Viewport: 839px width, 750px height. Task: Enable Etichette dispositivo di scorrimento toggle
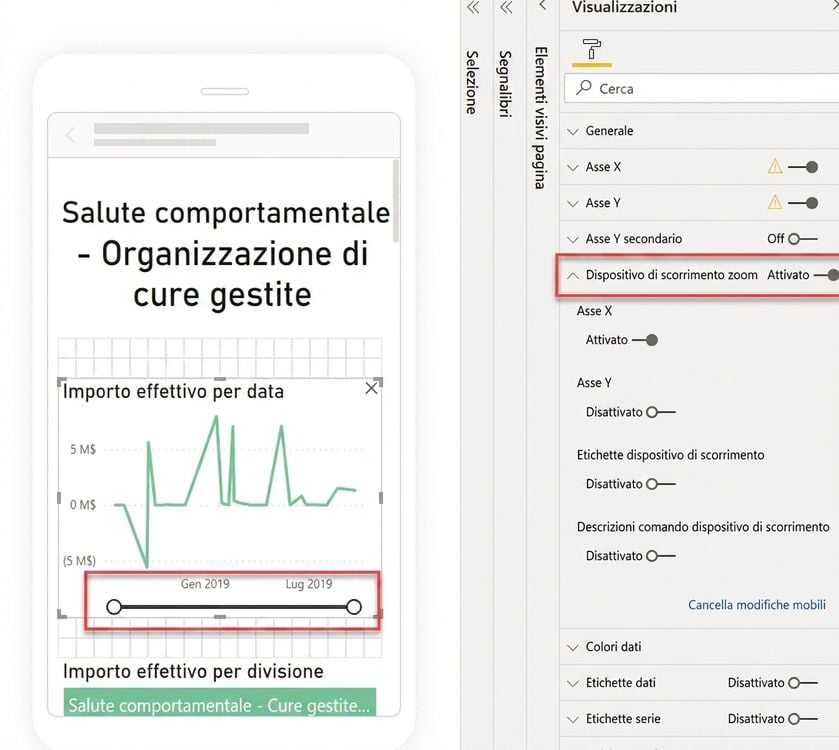coord(661,484)
